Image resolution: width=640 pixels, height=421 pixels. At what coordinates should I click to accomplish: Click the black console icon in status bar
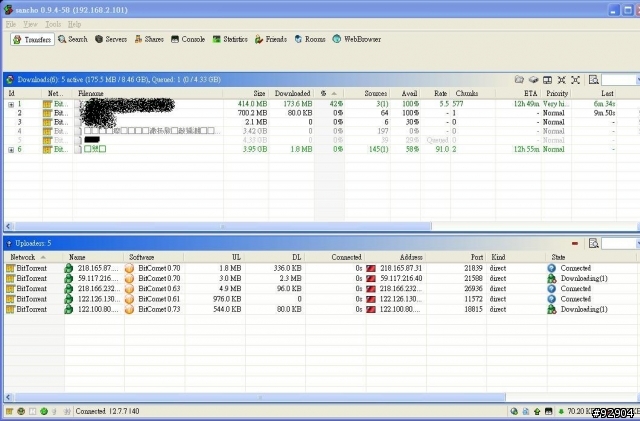tap(549, 411)
